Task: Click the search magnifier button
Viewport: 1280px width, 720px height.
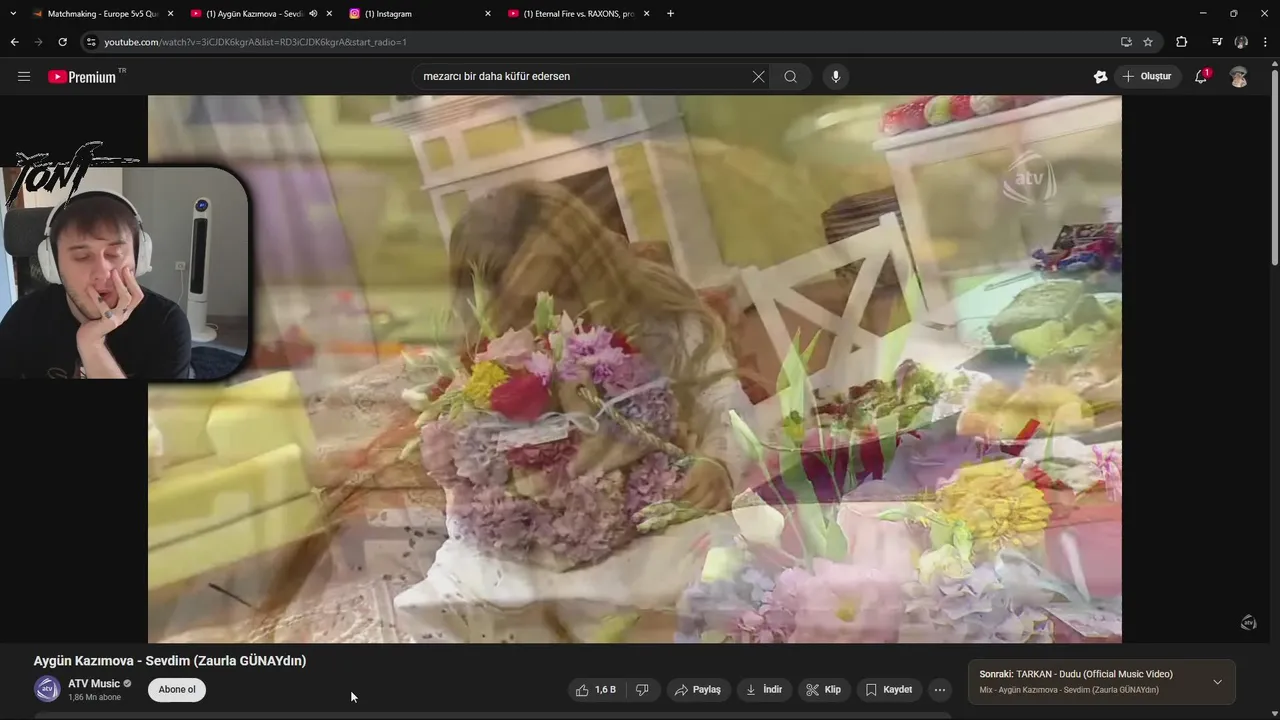Action: pyautogui.click(x=790, y=77)
